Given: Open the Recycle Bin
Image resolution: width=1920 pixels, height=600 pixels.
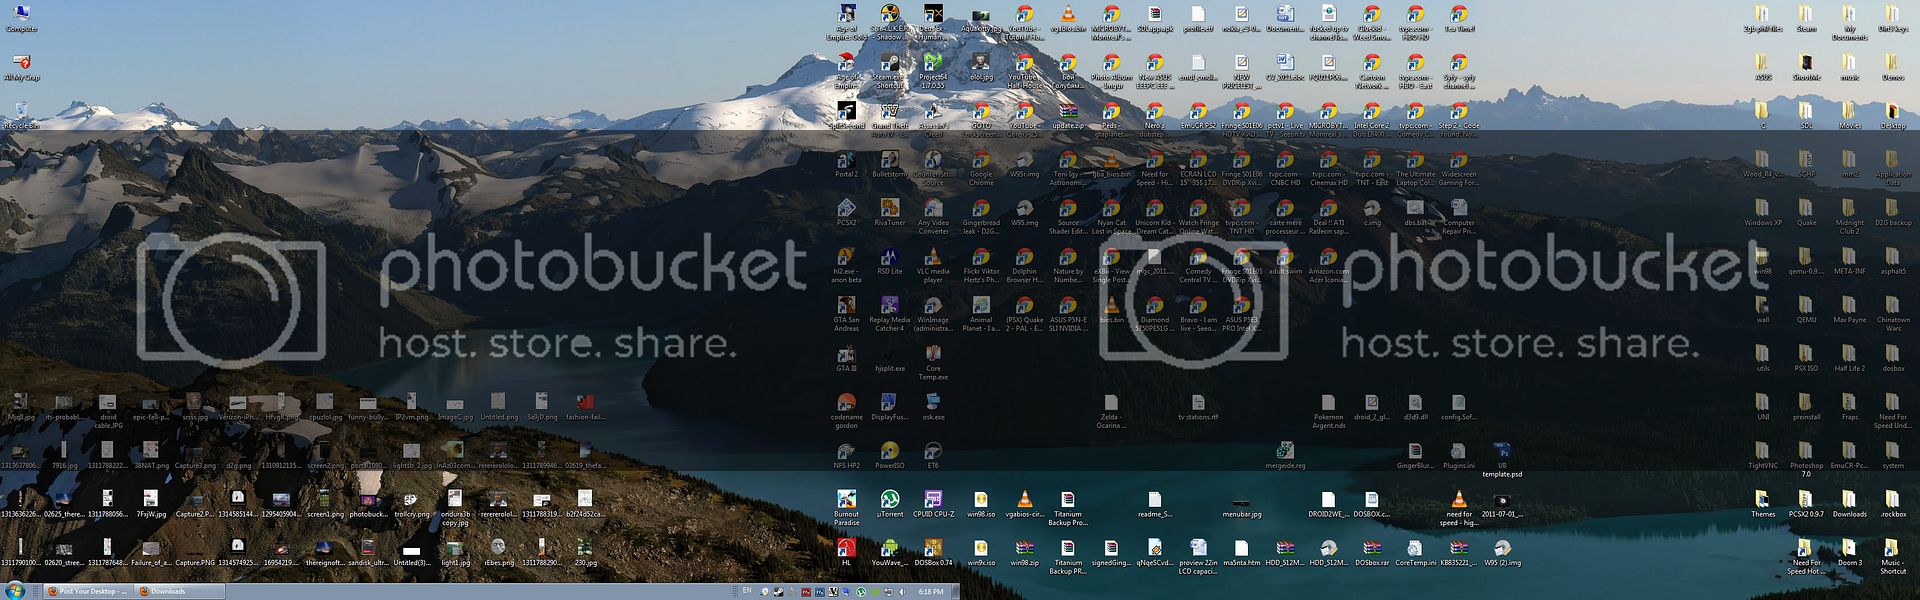Looking at the screenshot, I should point(21,112).
